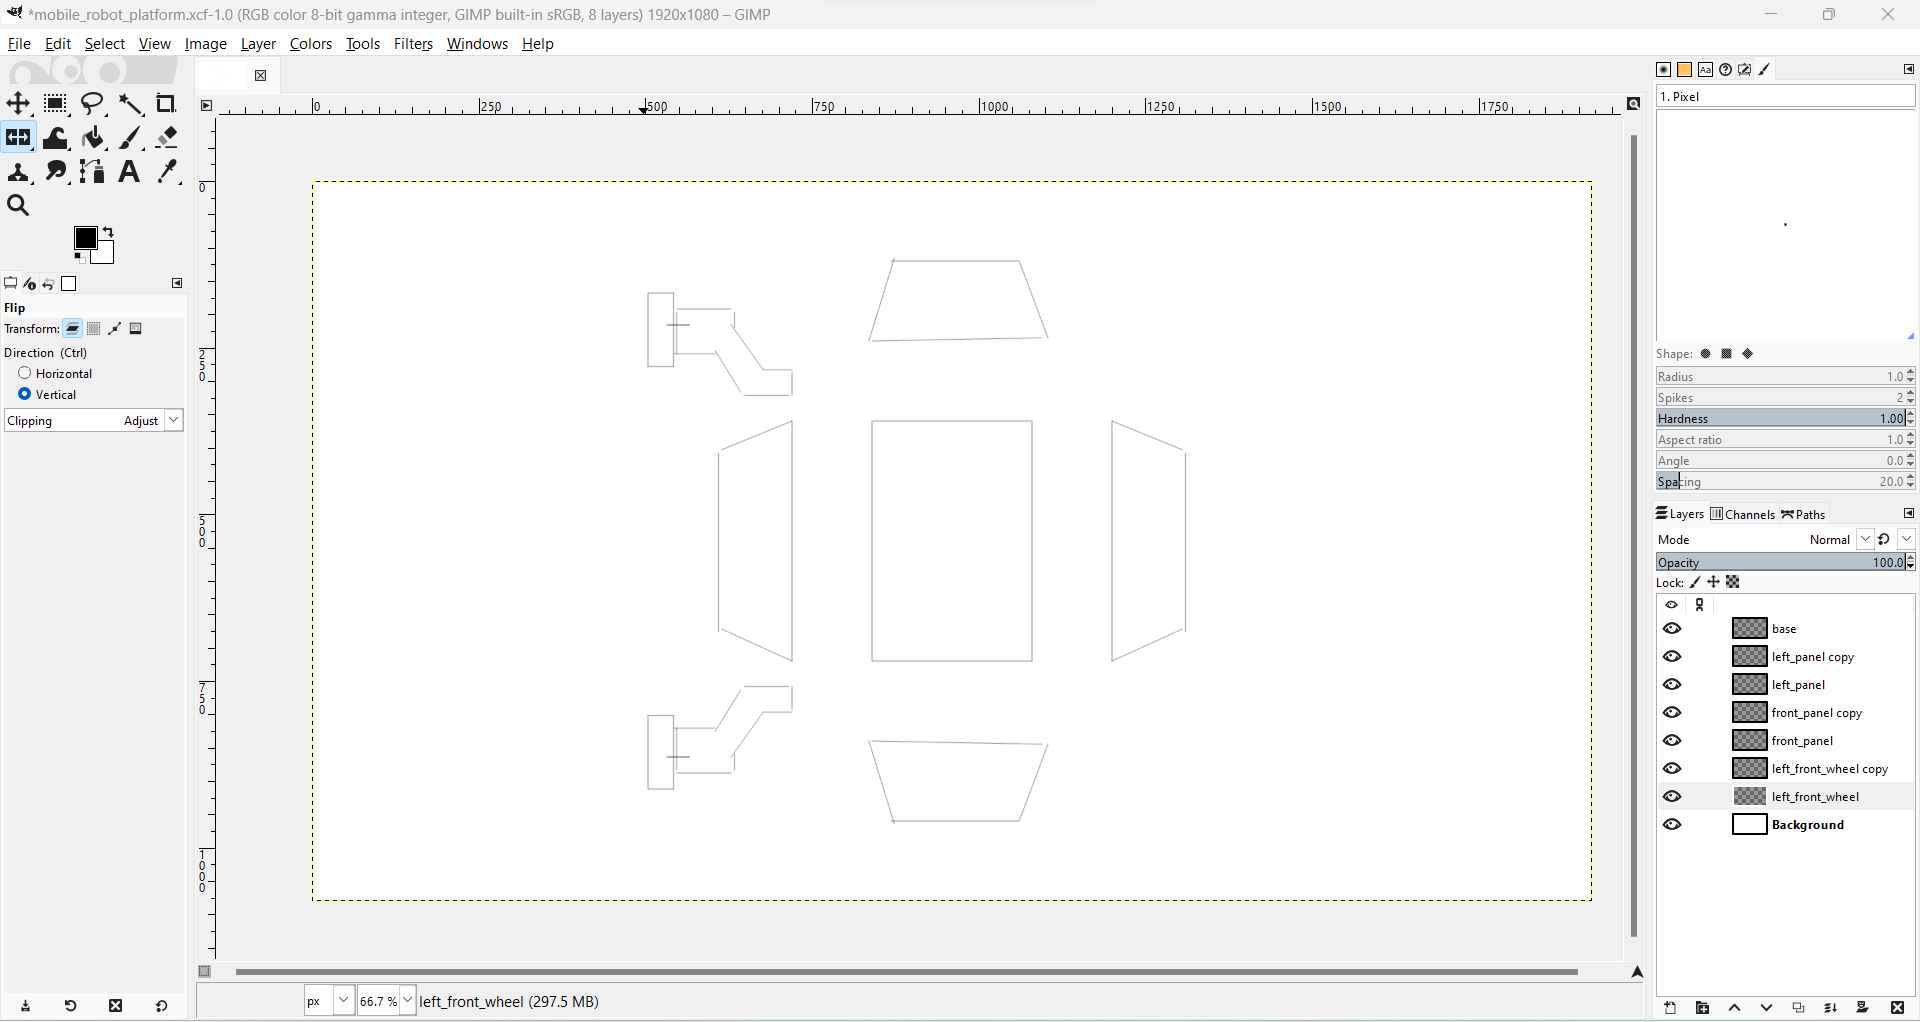The height and width of the screenshot is (1022, 1920).
Task: Toggle lock alpha channel for layer
Action: pyautogui.click(x=1734, y=583)
